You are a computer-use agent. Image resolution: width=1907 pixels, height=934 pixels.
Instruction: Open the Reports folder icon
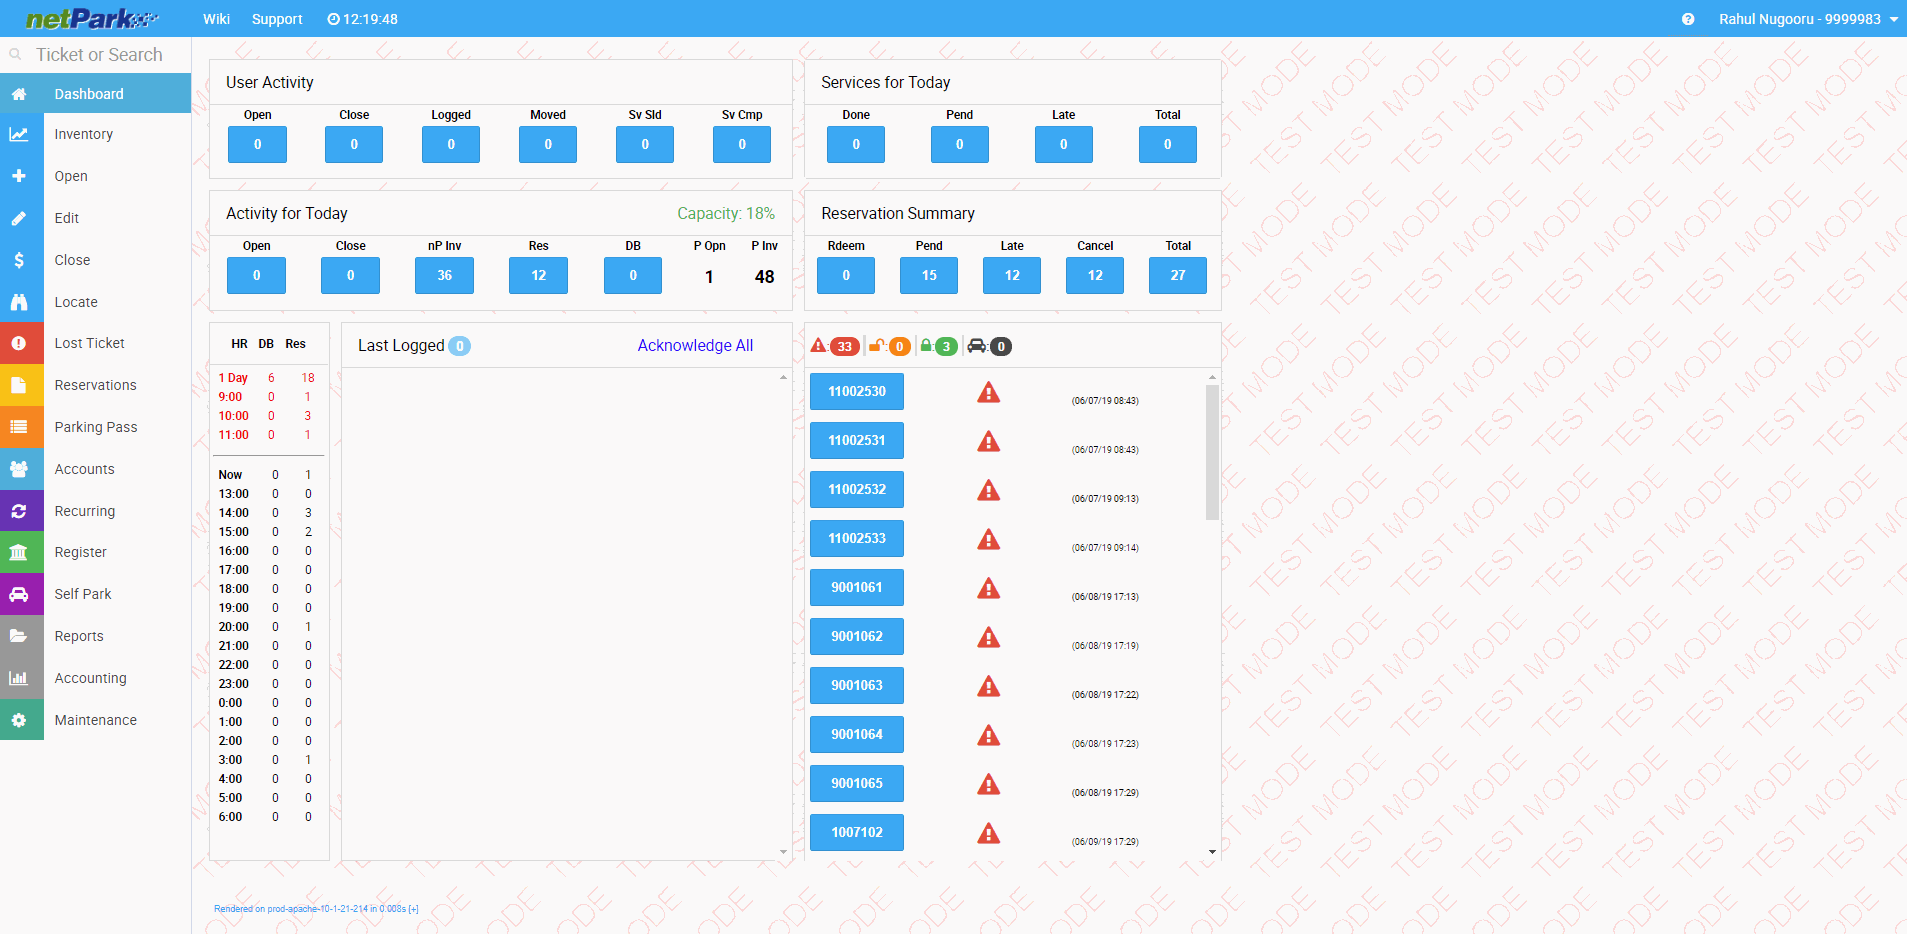19,636
